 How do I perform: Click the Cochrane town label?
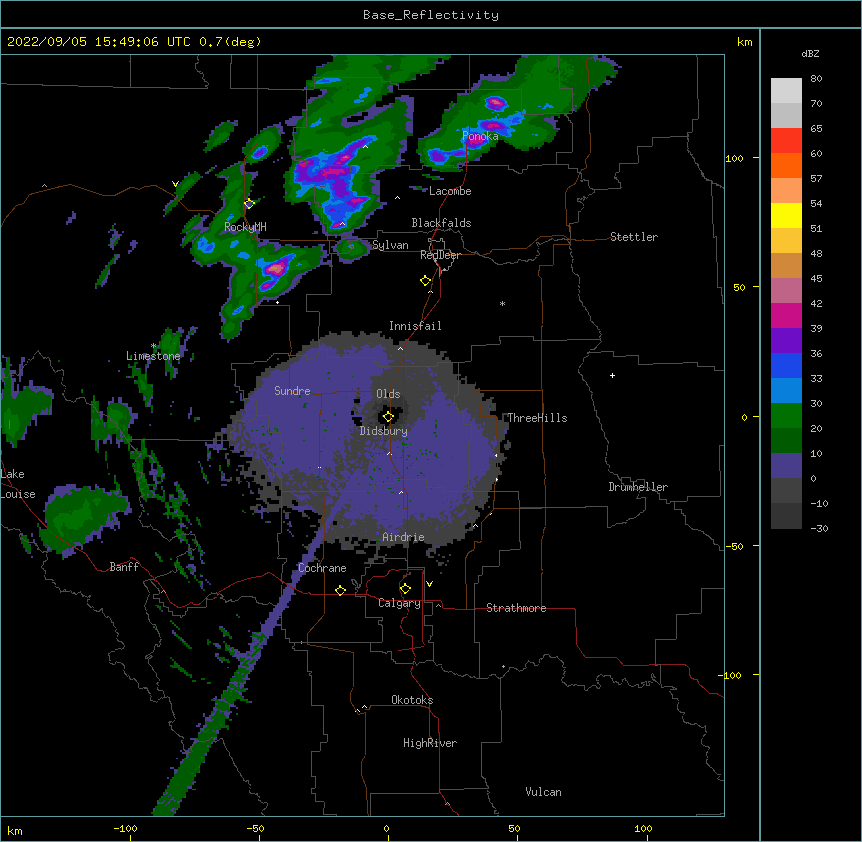point(322,568)
